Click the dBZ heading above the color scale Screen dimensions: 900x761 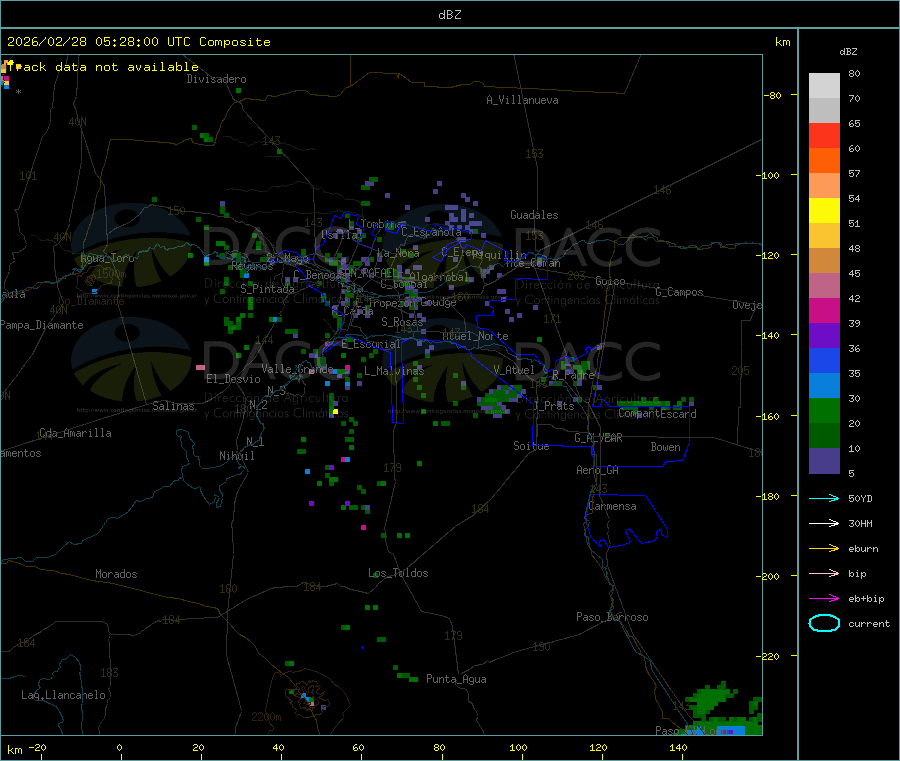(x=848, y=52)
